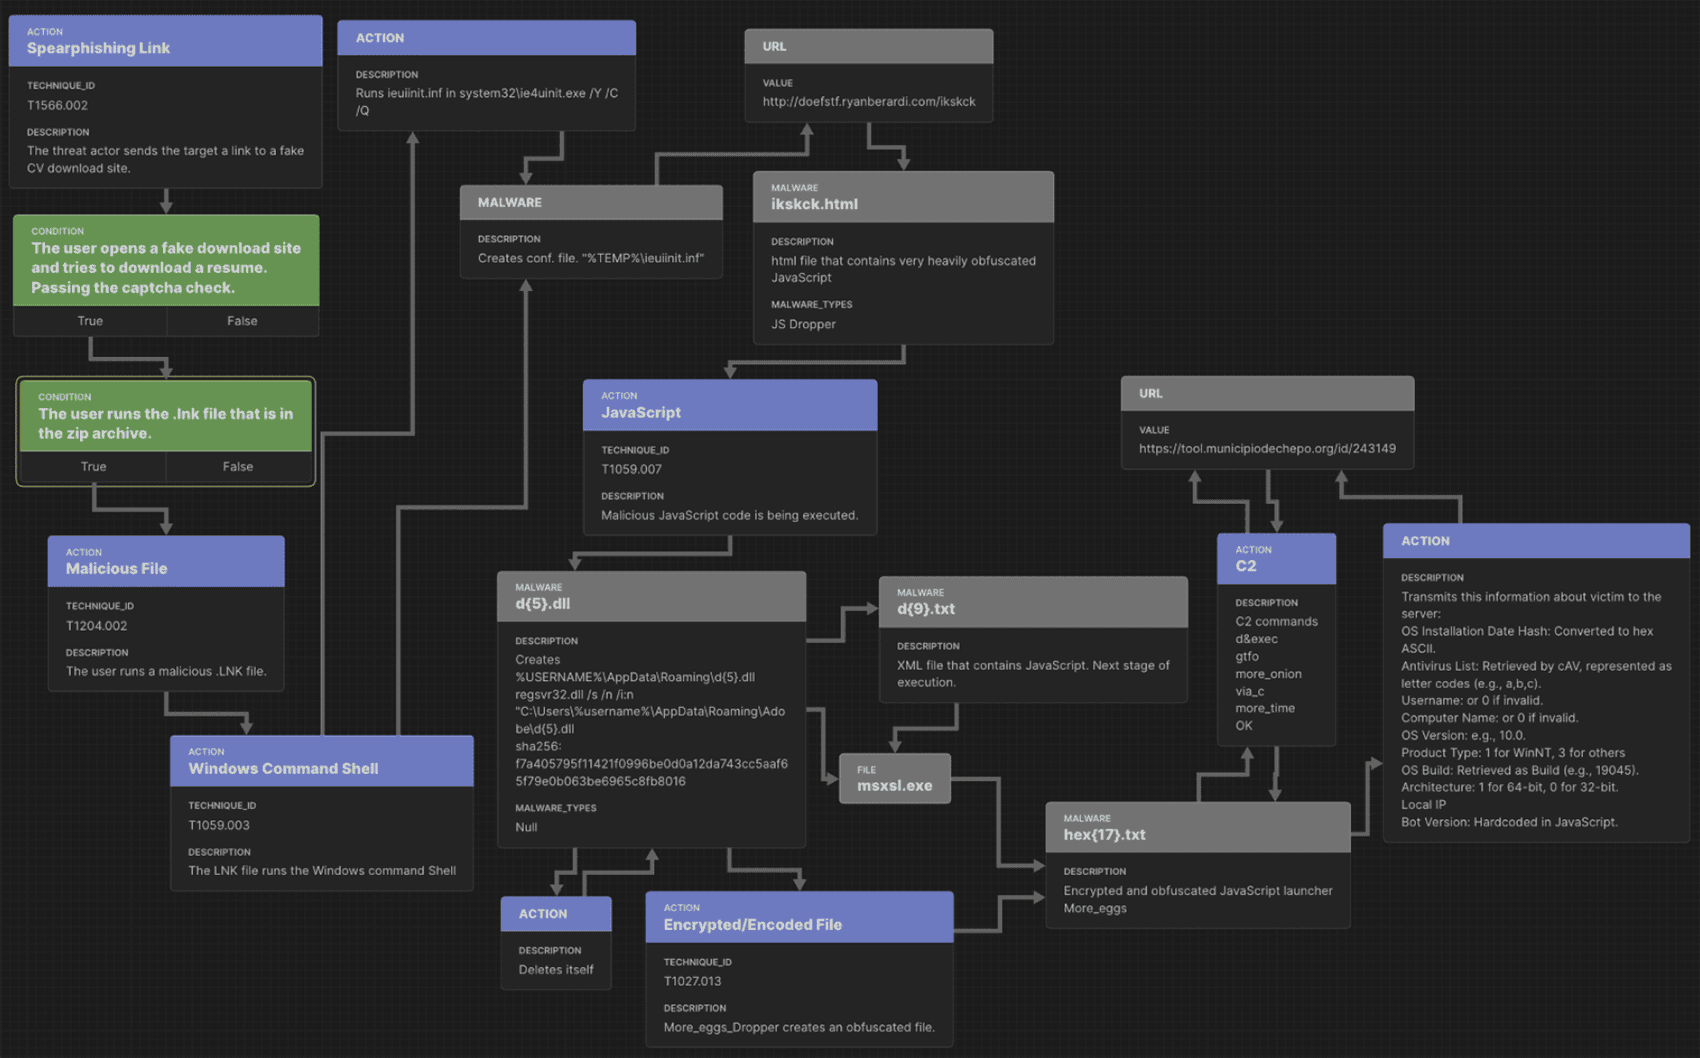Open the ikskck.html malware node

click(903, 197)
